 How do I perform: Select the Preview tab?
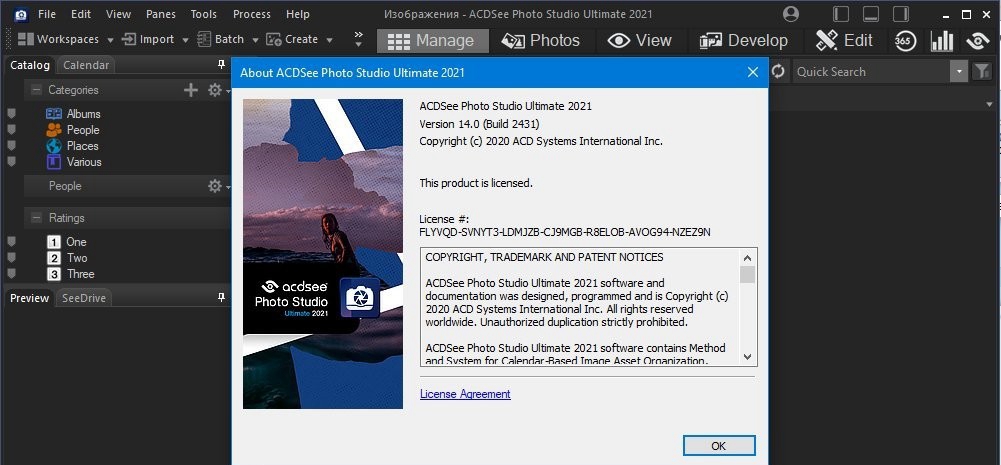pyautogui.click(x=29, y=298)
